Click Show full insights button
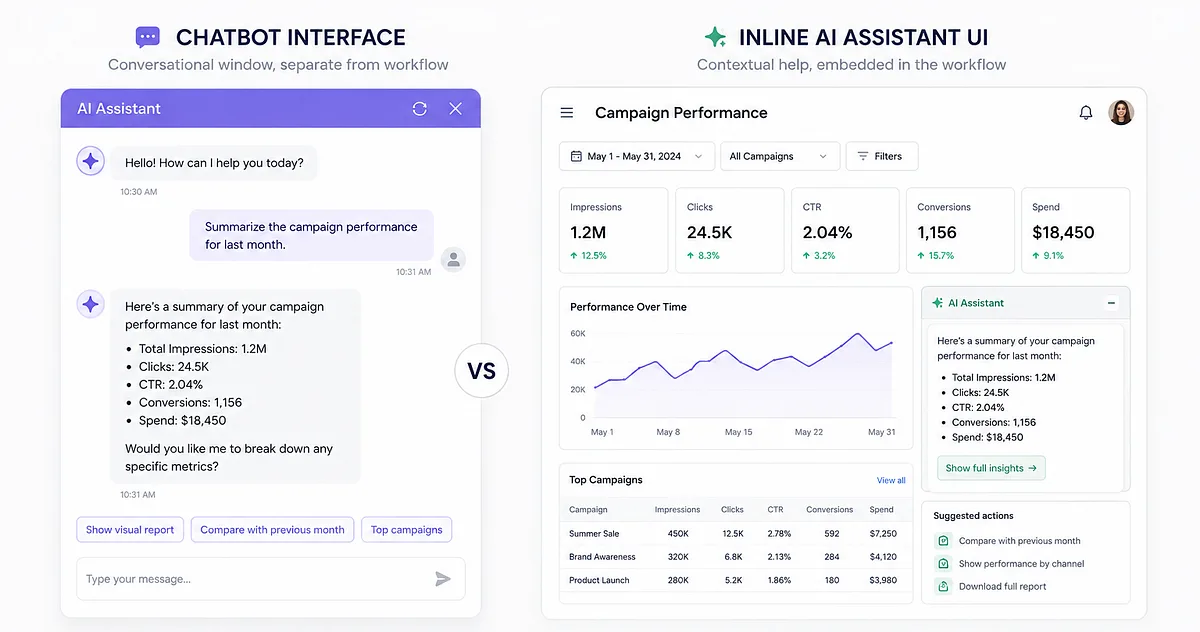This screenshot has width=1200, height=632. [x=991, y=468]
